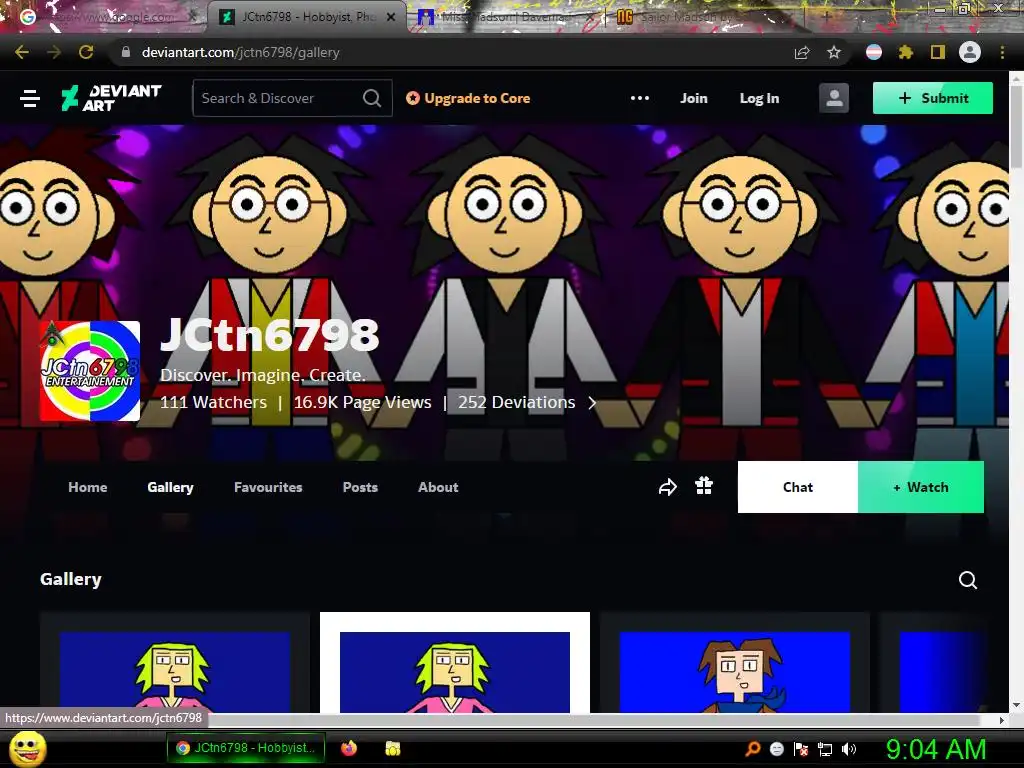The image size is (1024, 768).
Task: Click the JCtn6798 Entertainment profile avatar
Action: (x=90, y=371)
